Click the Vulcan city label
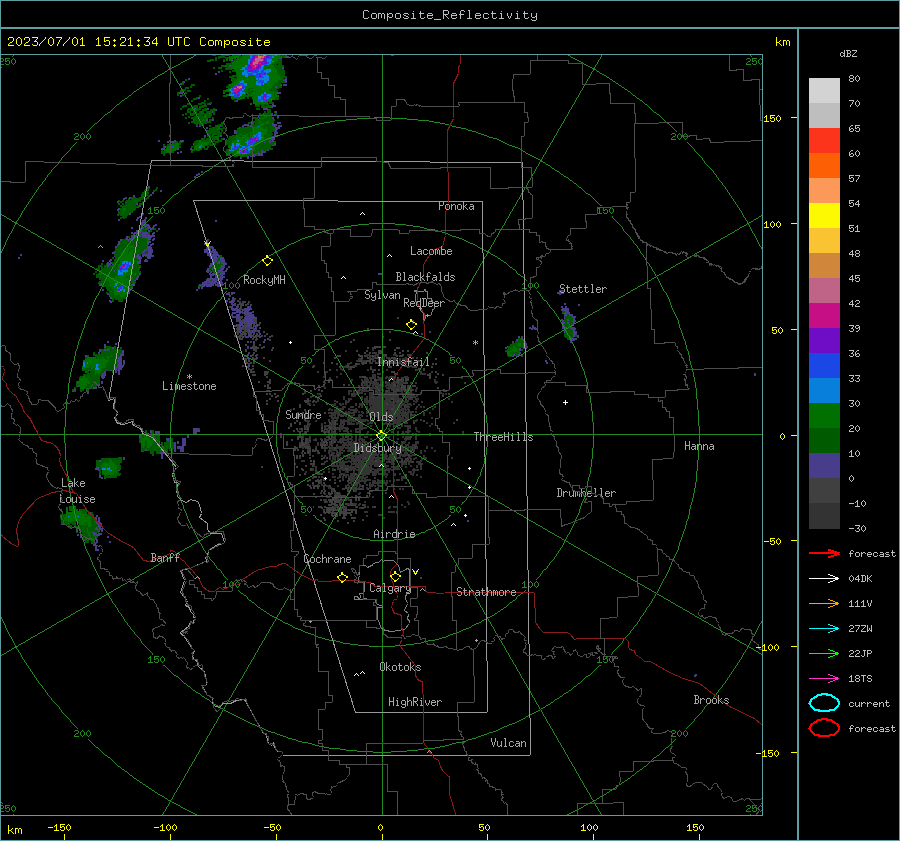 point(508,743)
